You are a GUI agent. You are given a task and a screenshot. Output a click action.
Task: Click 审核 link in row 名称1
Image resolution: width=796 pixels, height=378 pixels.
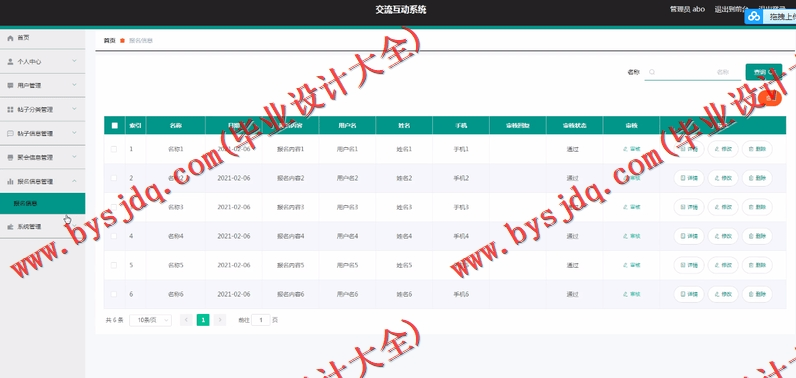click(x=631, y=149)
